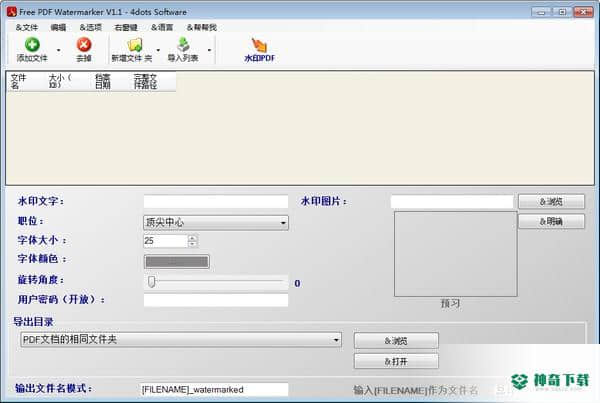Click the Add Folder (新增文件夹) icon

click(x=135, y=45)
